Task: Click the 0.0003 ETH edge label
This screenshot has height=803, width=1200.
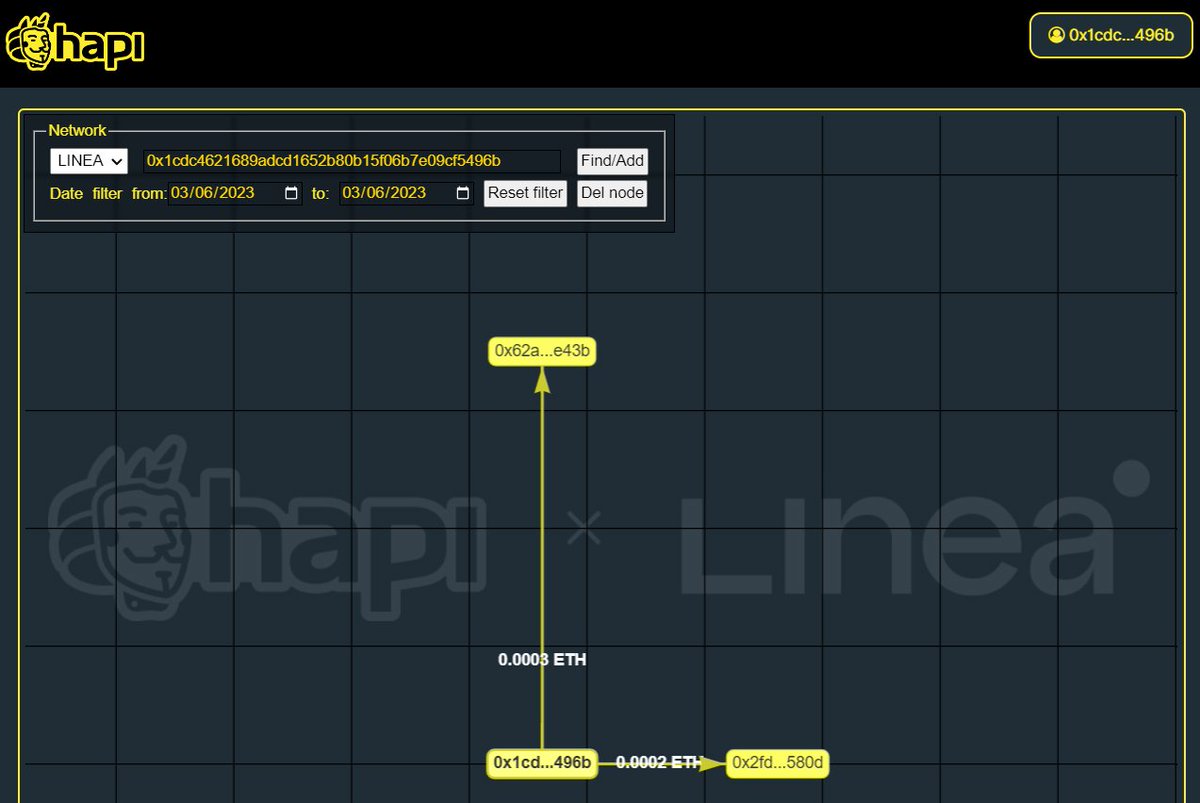Action: coord(542,660)
